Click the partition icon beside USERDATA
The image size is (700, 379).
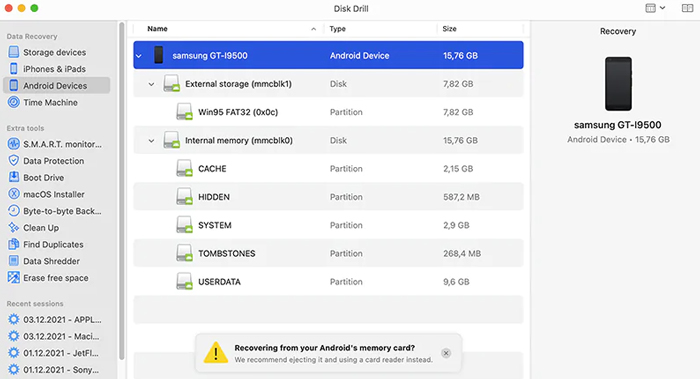tap(184, 282)
